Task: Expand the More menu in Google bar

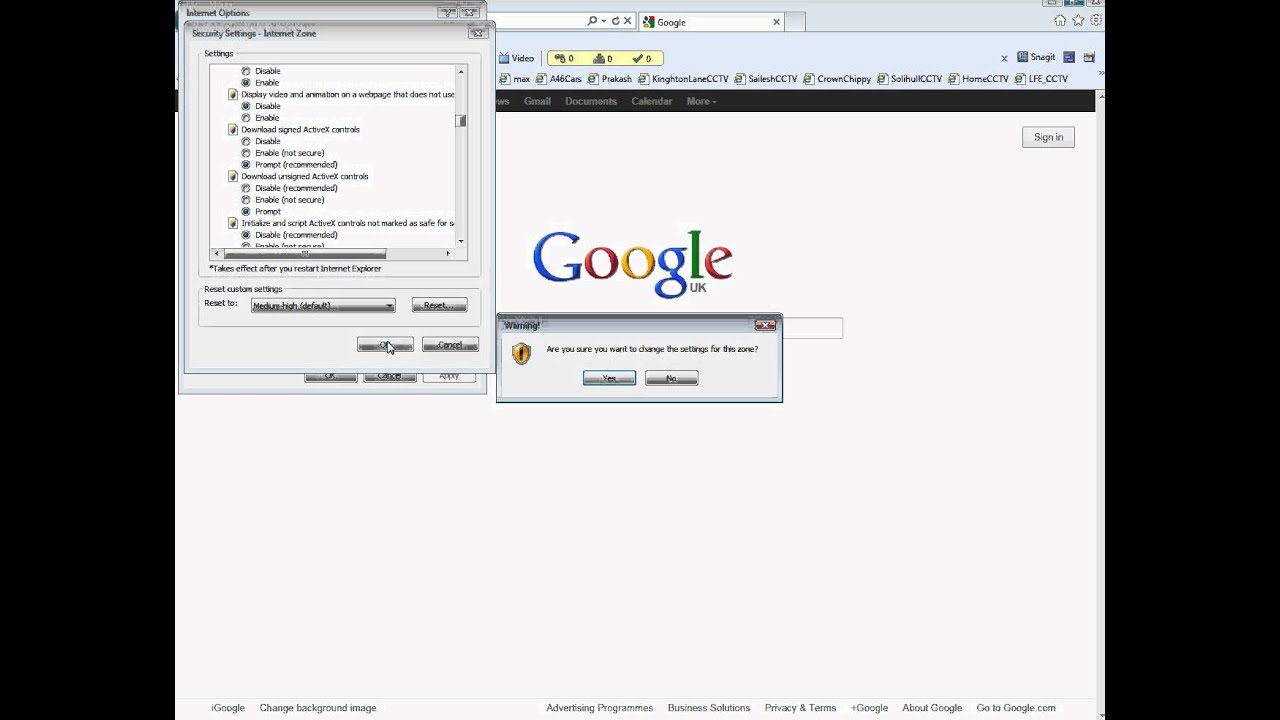Action: point(701,101)
